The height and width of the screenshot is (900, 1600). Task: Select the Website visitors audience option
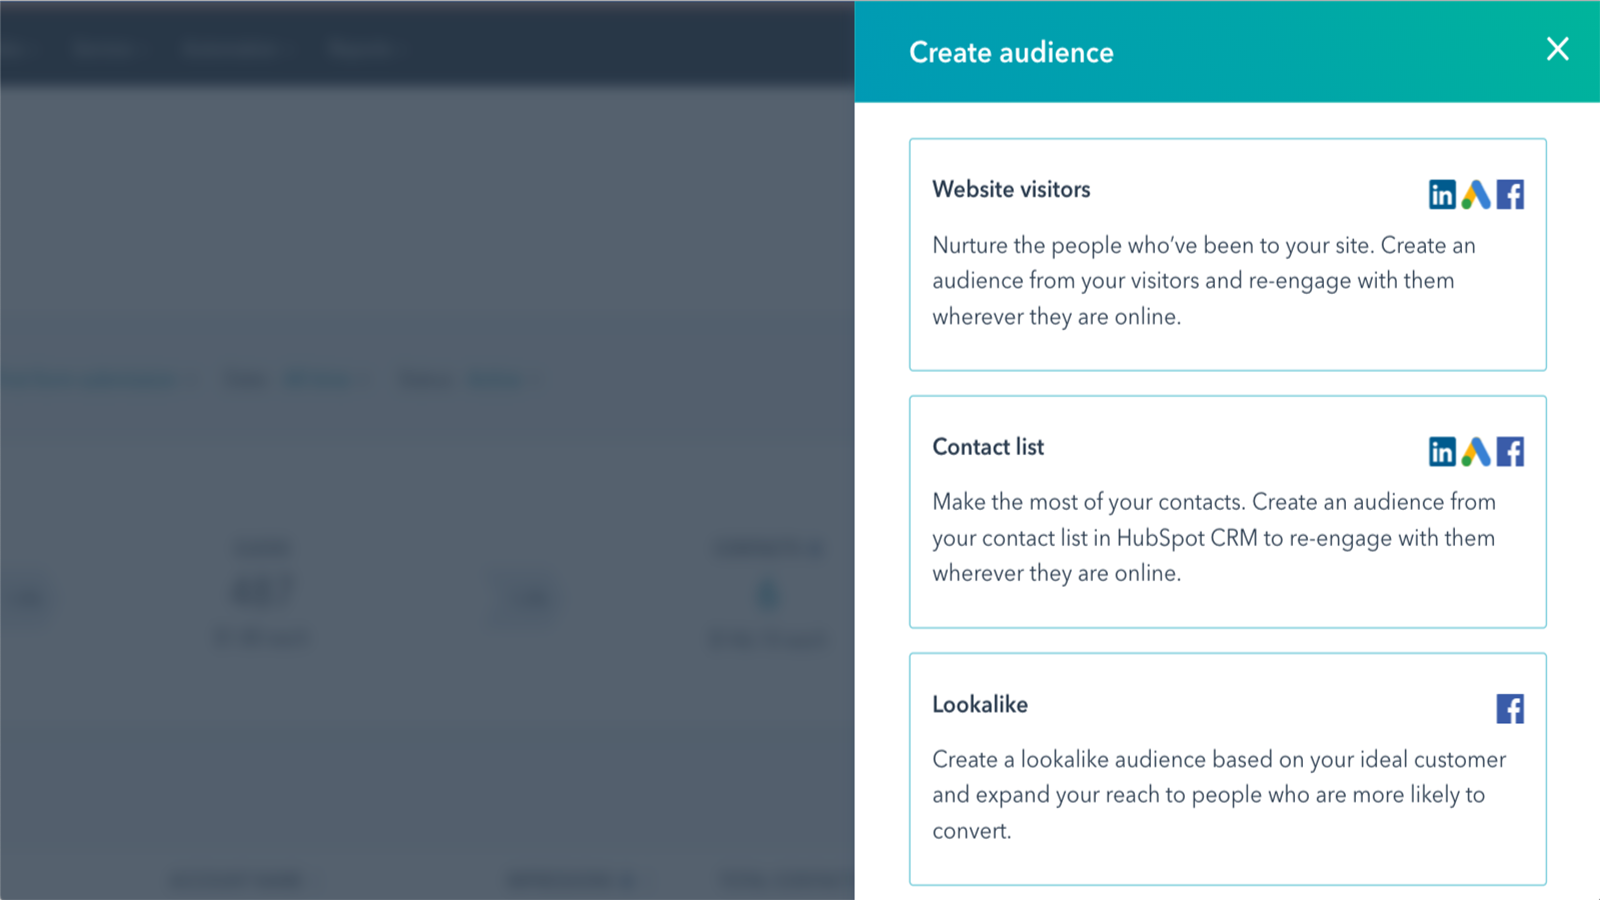pyautogui.click(x=1228, y=255)
